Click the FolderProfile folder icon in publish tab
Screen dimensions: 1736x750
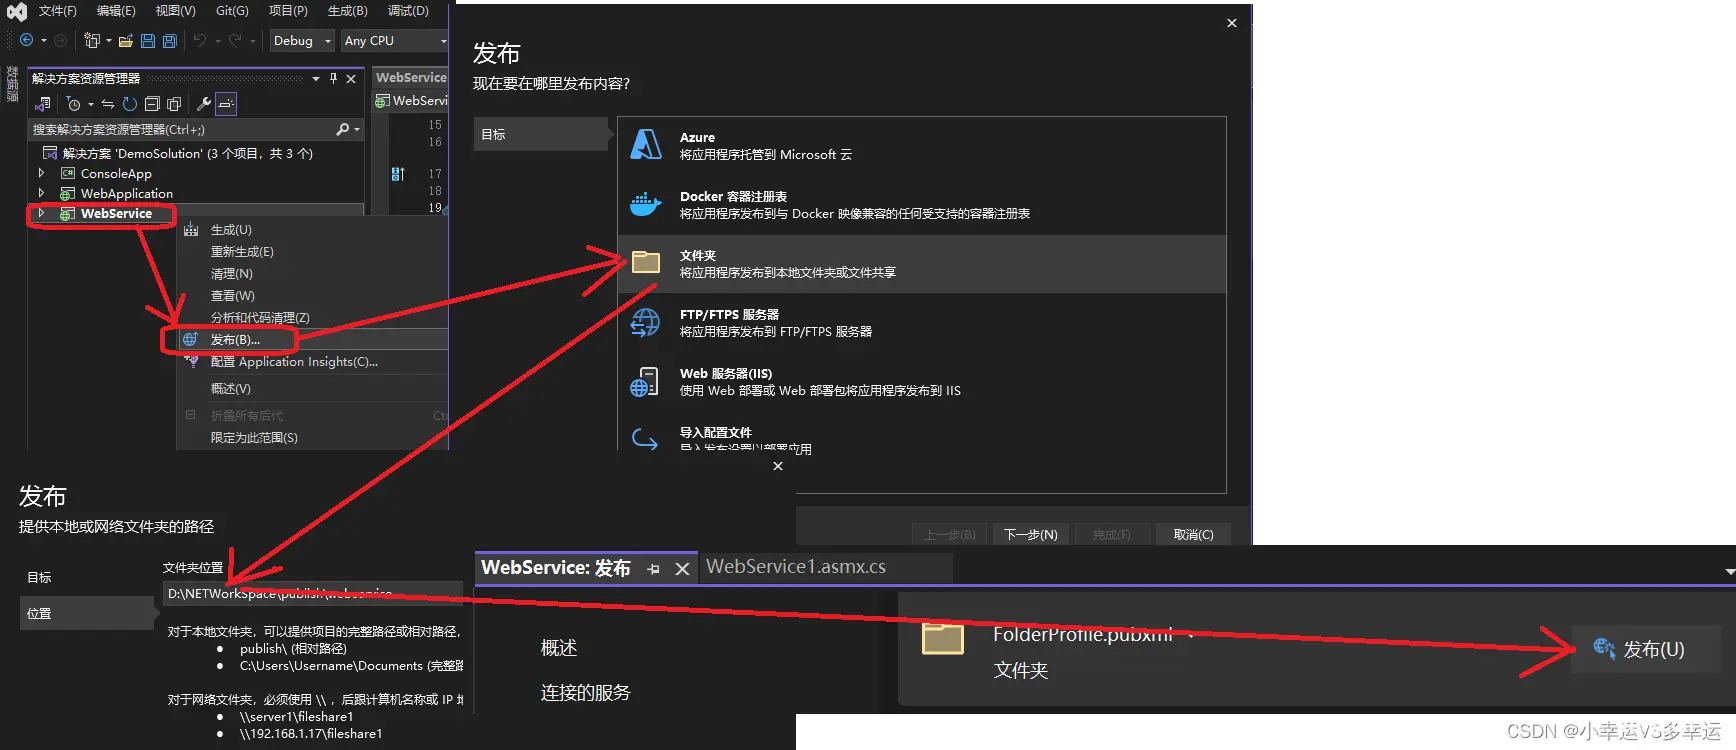tap(942, 638)
